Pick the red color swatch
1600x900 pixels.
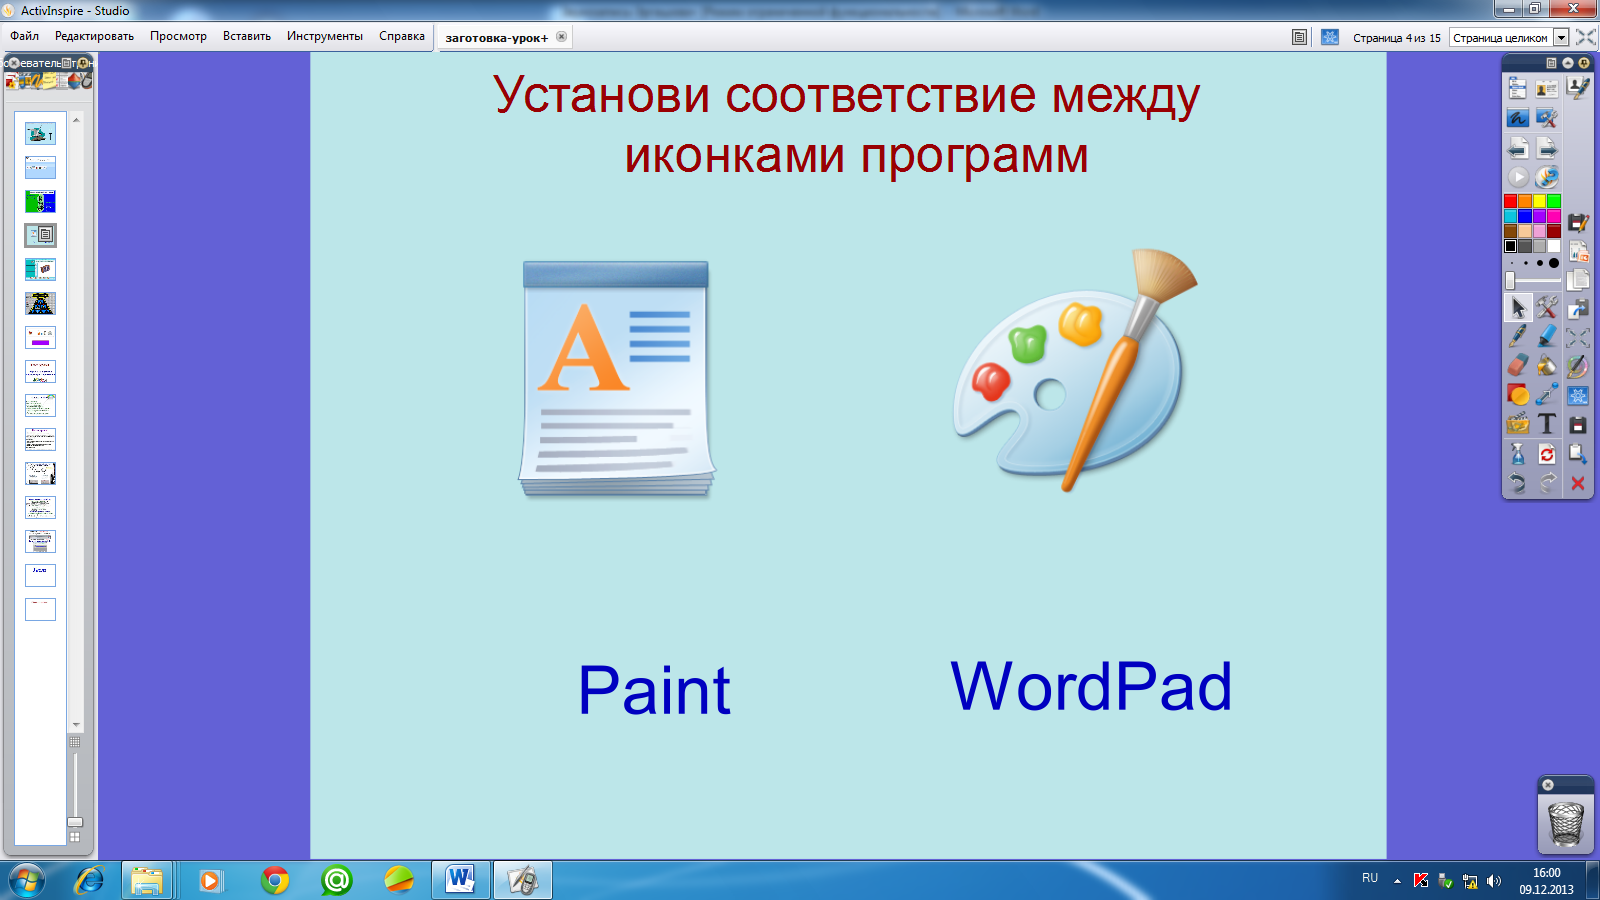1510,201
